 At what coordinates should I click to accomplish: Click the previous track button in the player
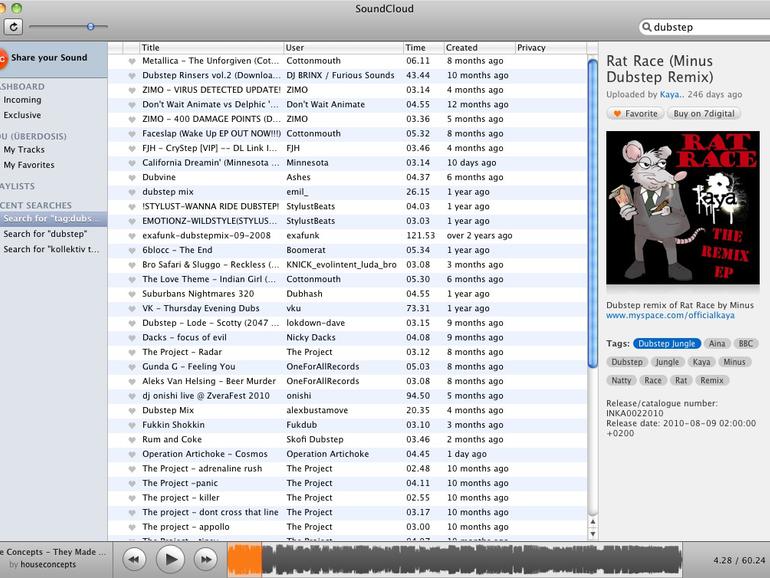click(134, 559)
